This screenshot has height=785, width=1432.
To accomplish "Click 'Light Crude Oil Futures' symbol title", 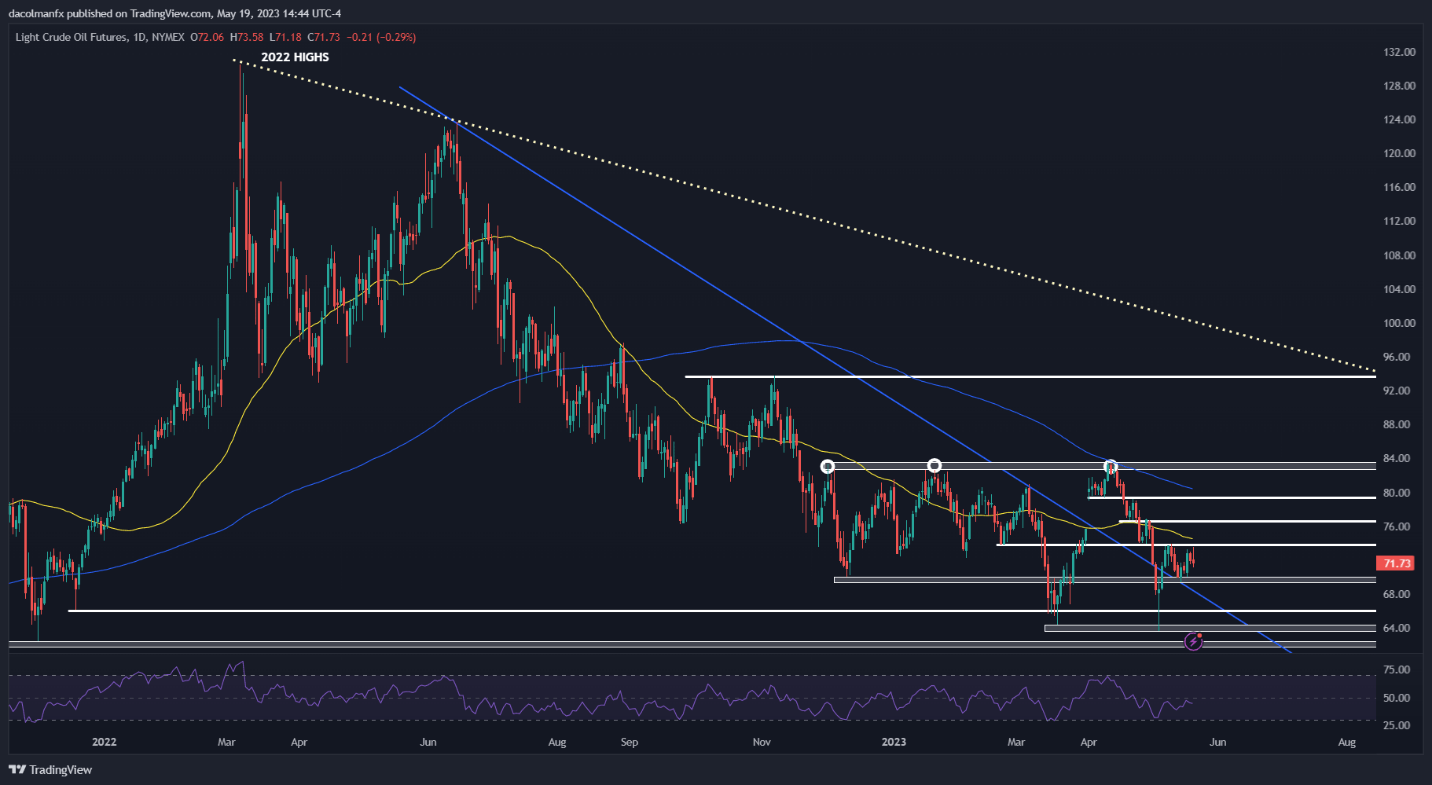I will [69, 37].
